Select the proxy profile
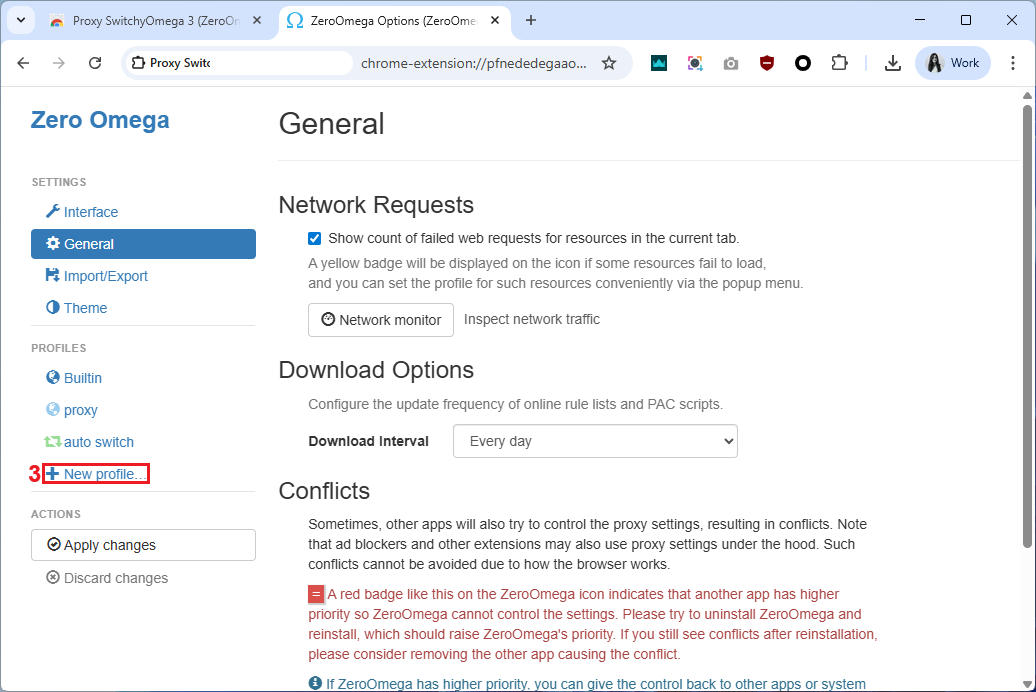This screenshot has width=1036, height=692. [x=80, y=410]
